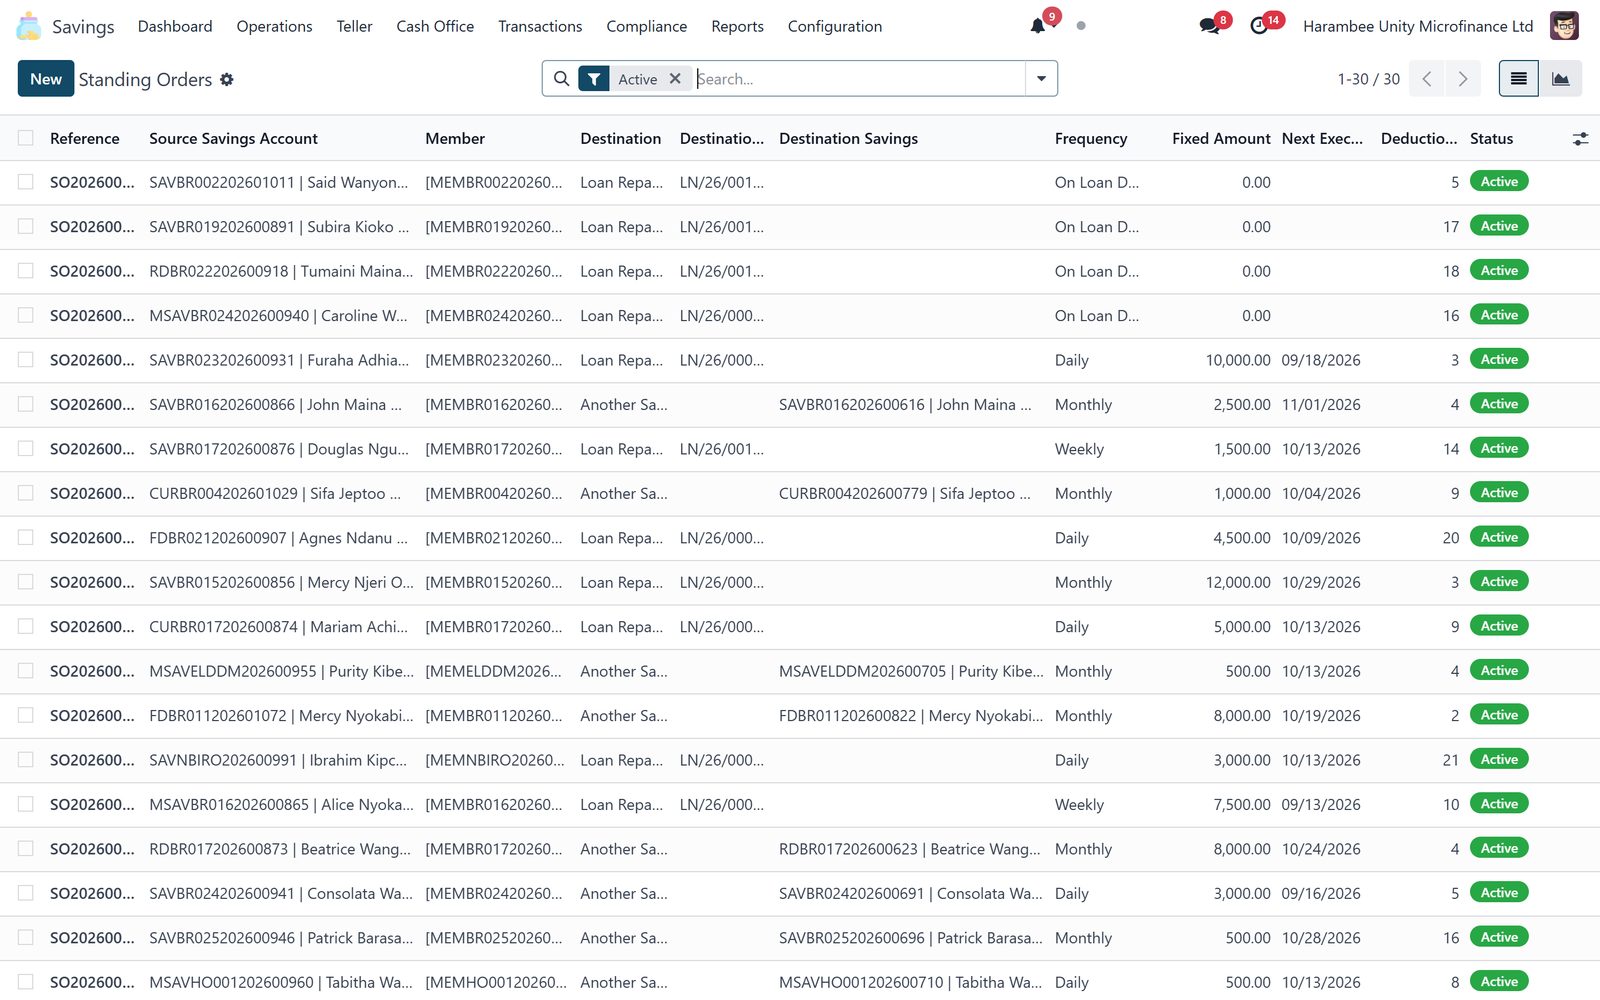
Task: Open the notifications bell icon
Action: coord(1038,26)
